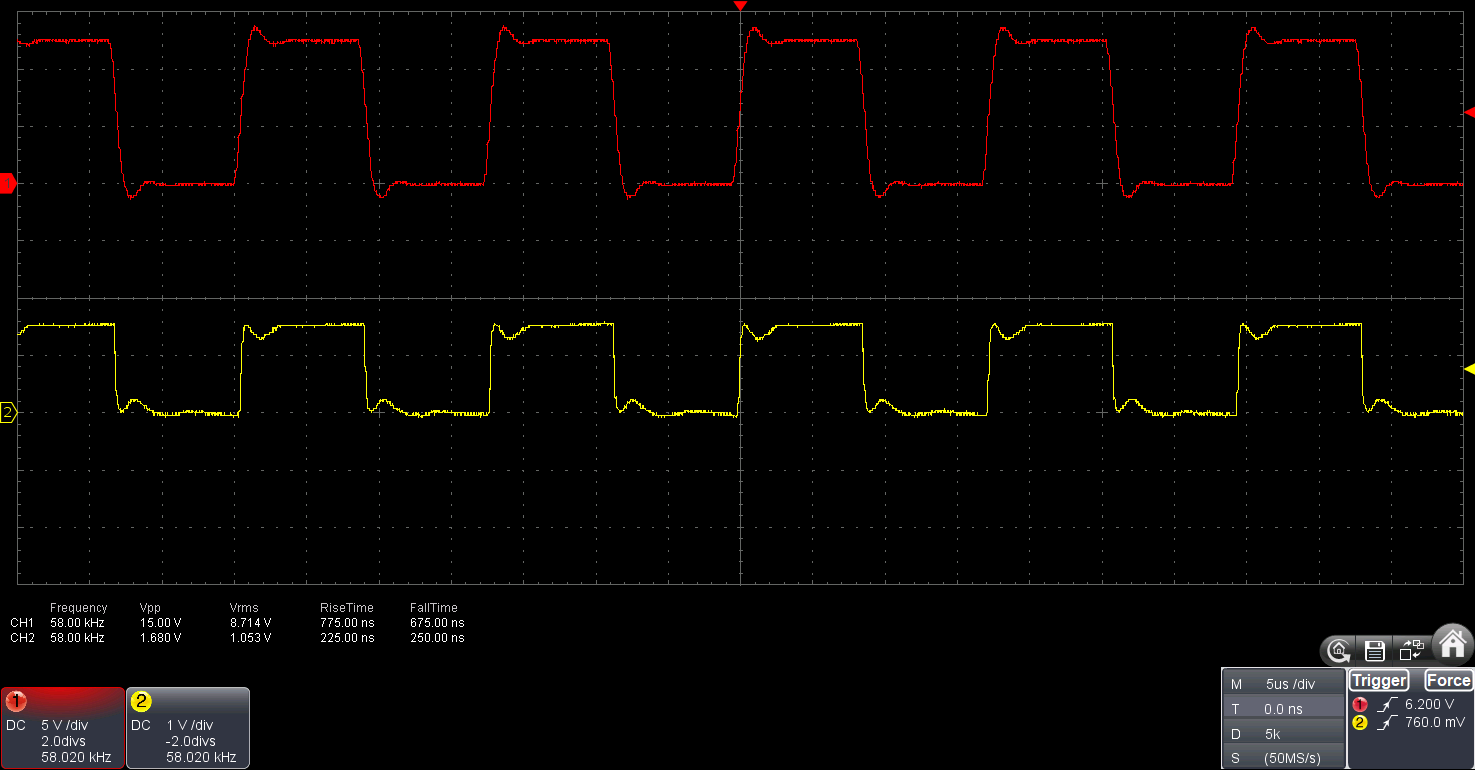Open the Home menu icon
The width and height of the screenshot is (1475, 770).
coord(1453,642)
